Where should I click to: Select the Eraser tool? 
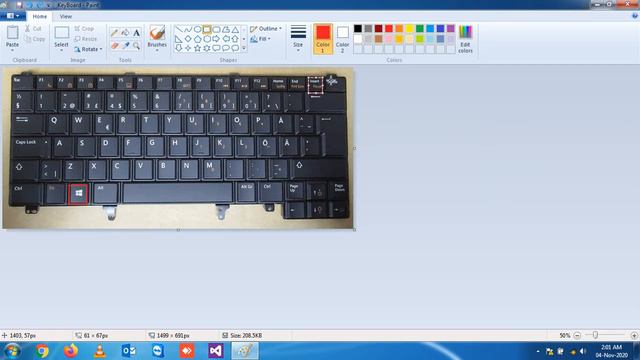[x=115, y=46]
